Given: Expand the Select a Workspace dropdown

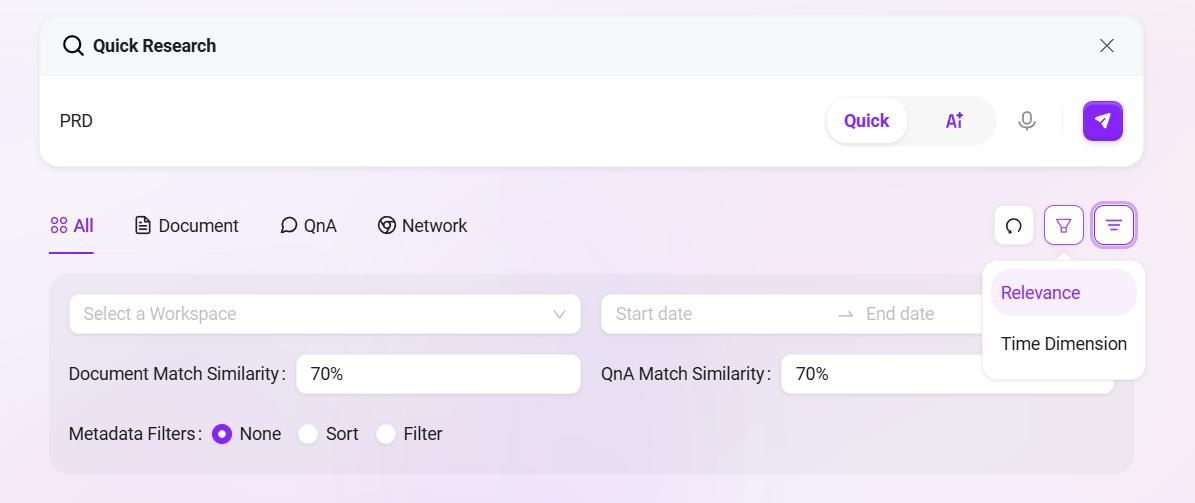Looking at the screenshot, I should pos(324,314).
